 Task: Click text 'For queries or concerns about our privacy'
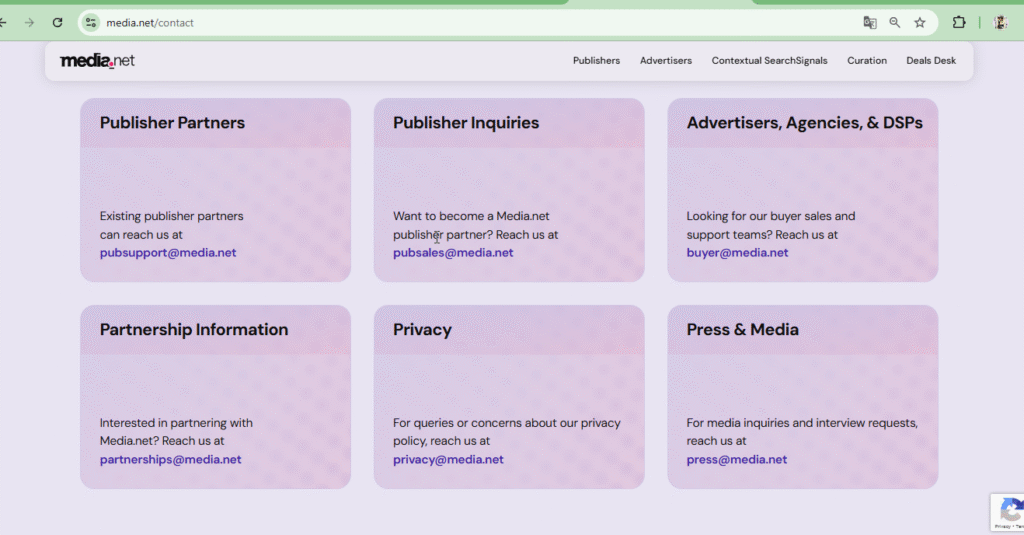pyautogui.click(x=507, y=423)
